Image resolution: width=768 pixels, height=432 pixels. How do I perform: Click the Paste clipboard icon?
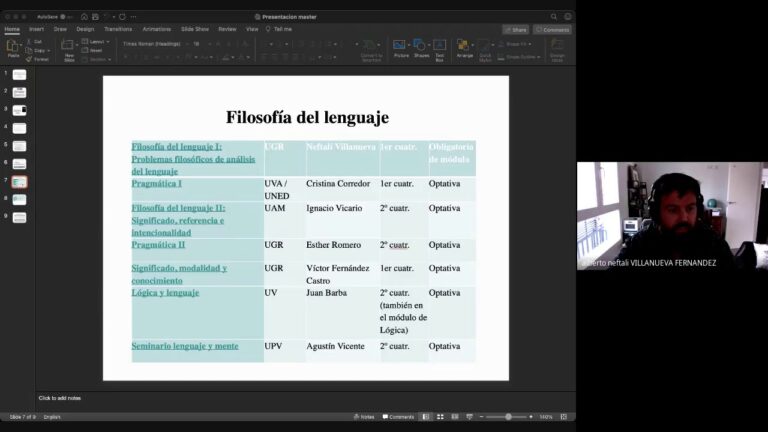tap(13, 48)
